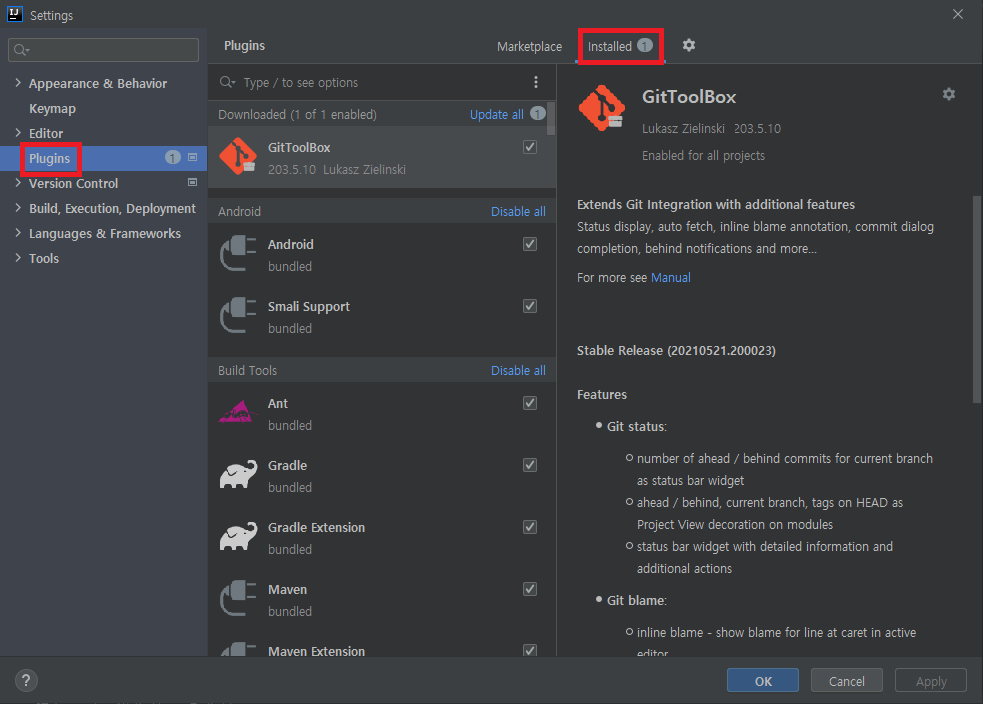The image size is (983, 704).
Task: Select Keymap in settings tree
Action: pos(52,108)
